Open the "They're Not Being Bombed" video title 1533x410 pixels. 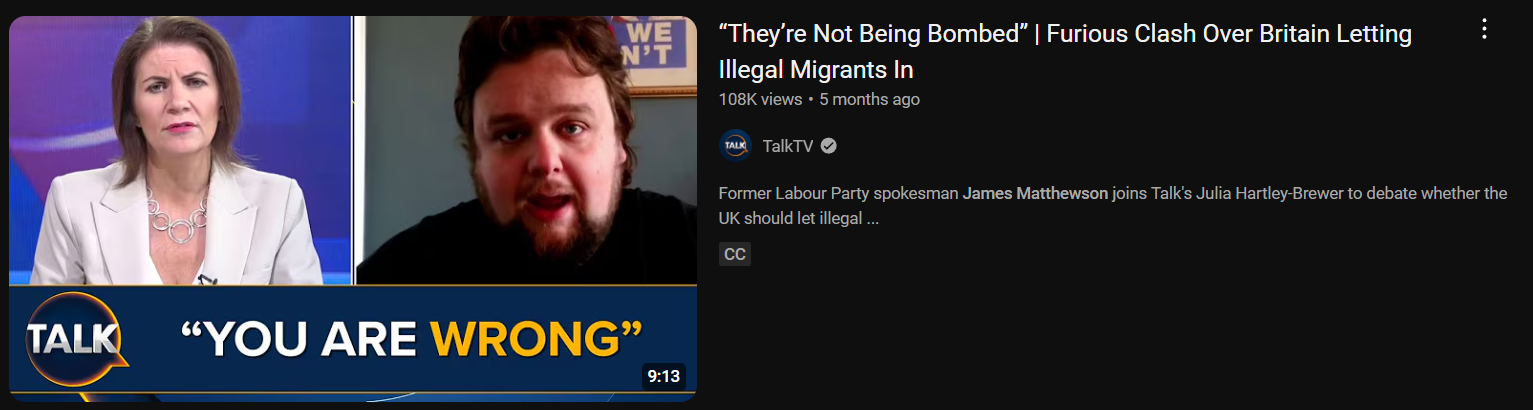[1065, 51]
